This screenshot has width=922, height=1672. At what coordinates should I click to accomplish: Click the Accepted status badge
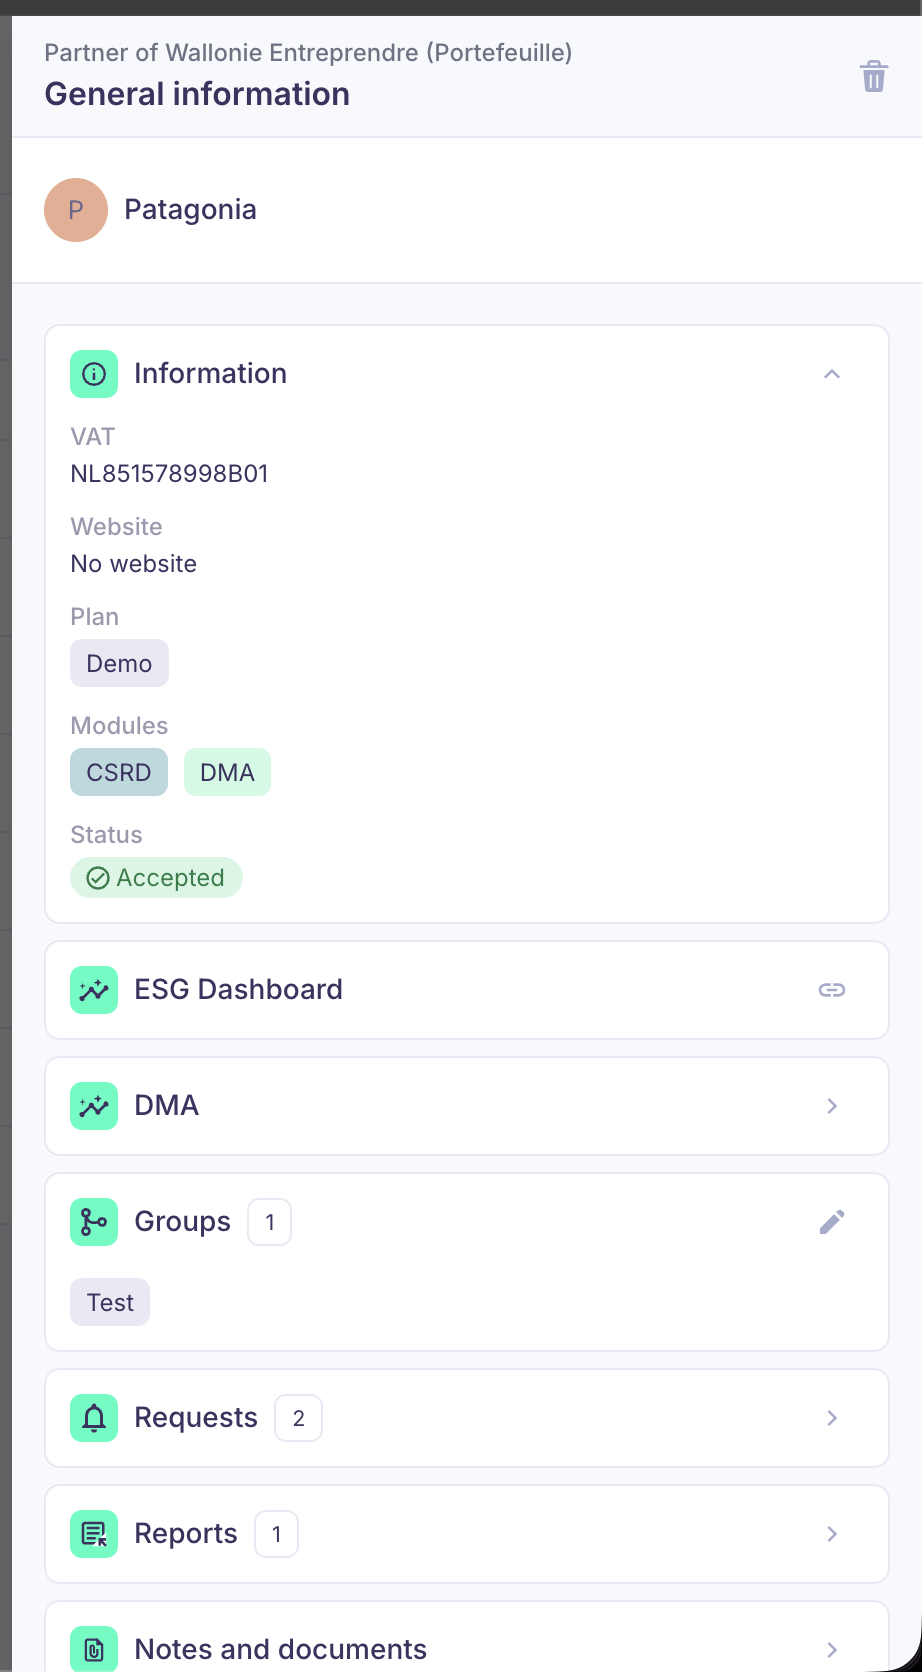(x=156, y=878)
